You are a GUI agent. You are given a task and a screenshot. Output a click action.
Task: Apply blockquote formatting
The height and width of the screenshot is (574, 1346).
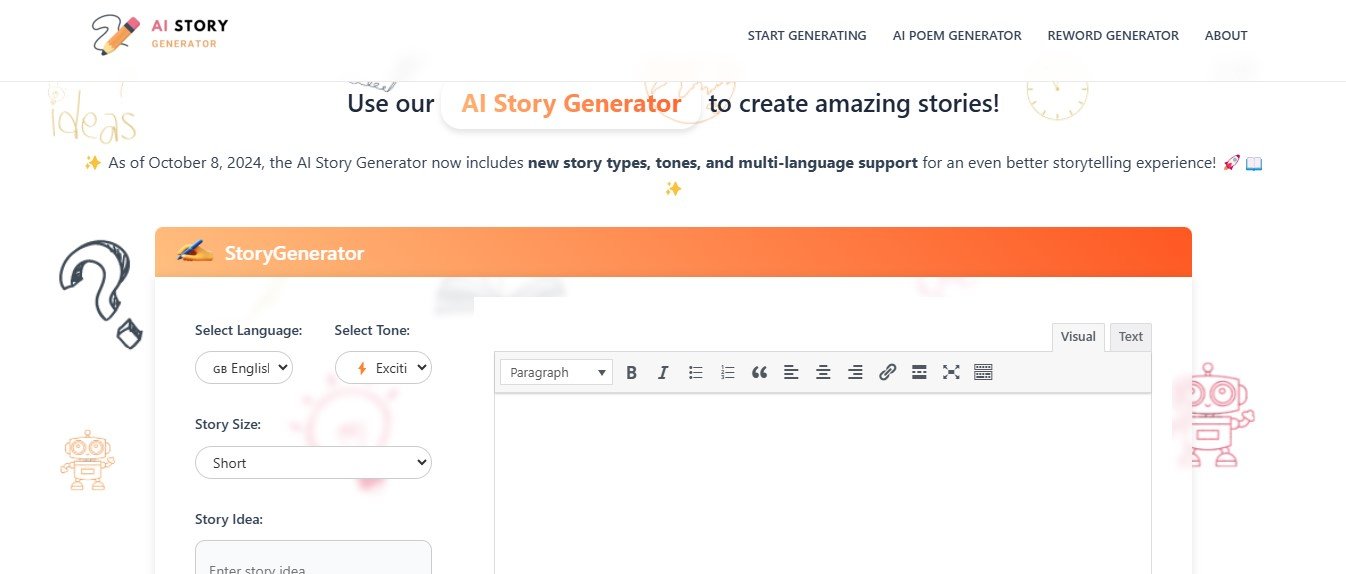pos(759,372)
